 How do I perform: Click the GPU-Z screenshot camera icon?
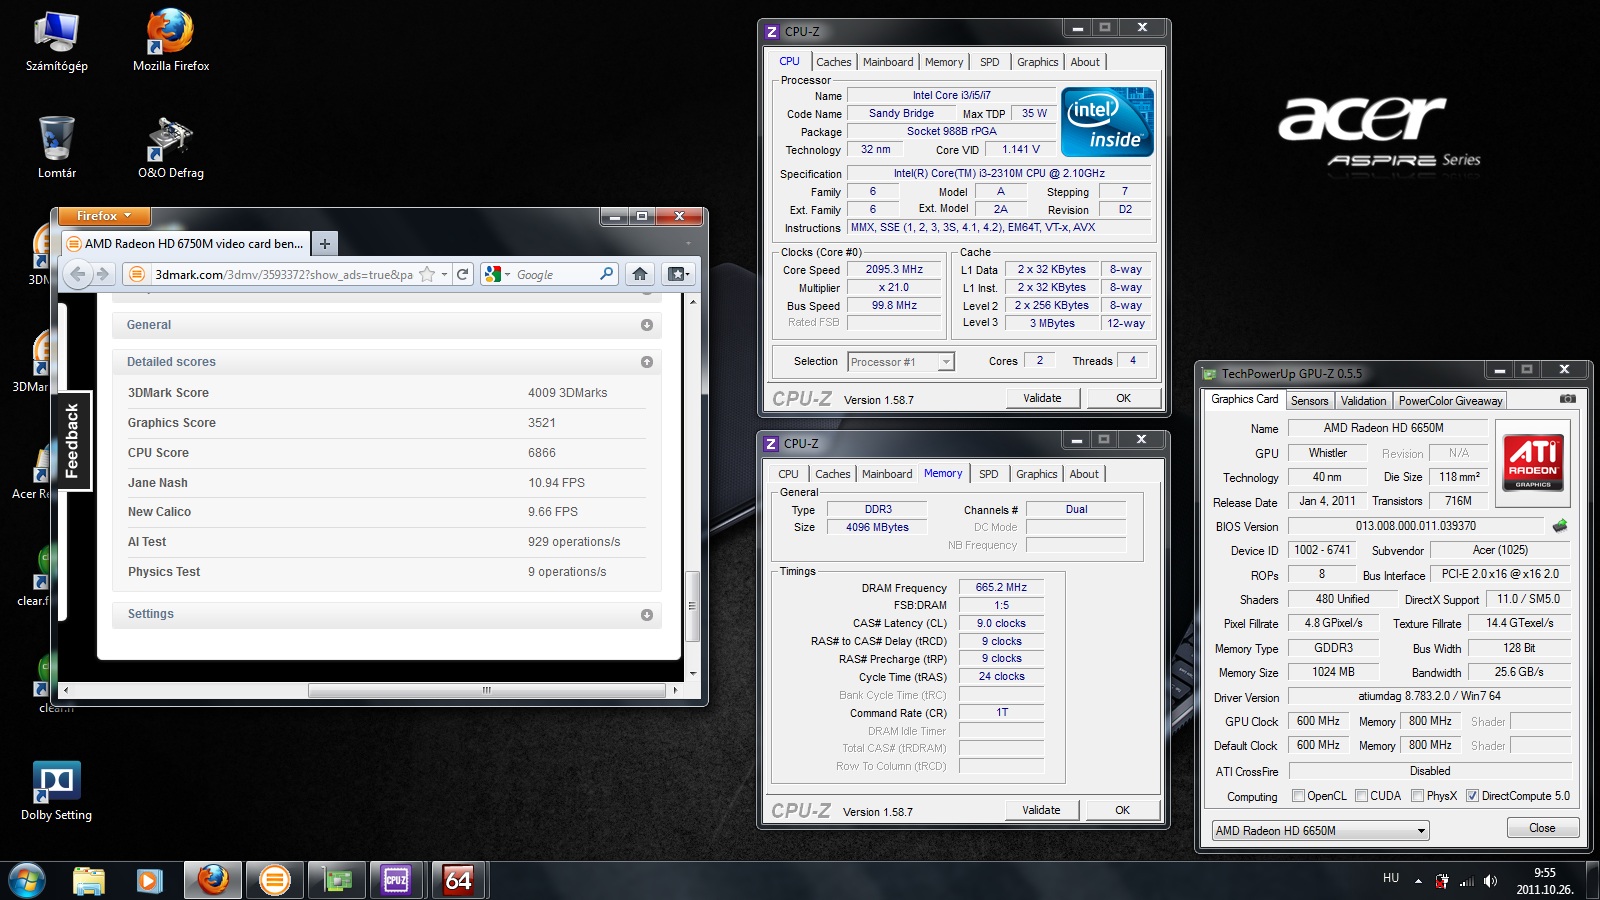1567,399
